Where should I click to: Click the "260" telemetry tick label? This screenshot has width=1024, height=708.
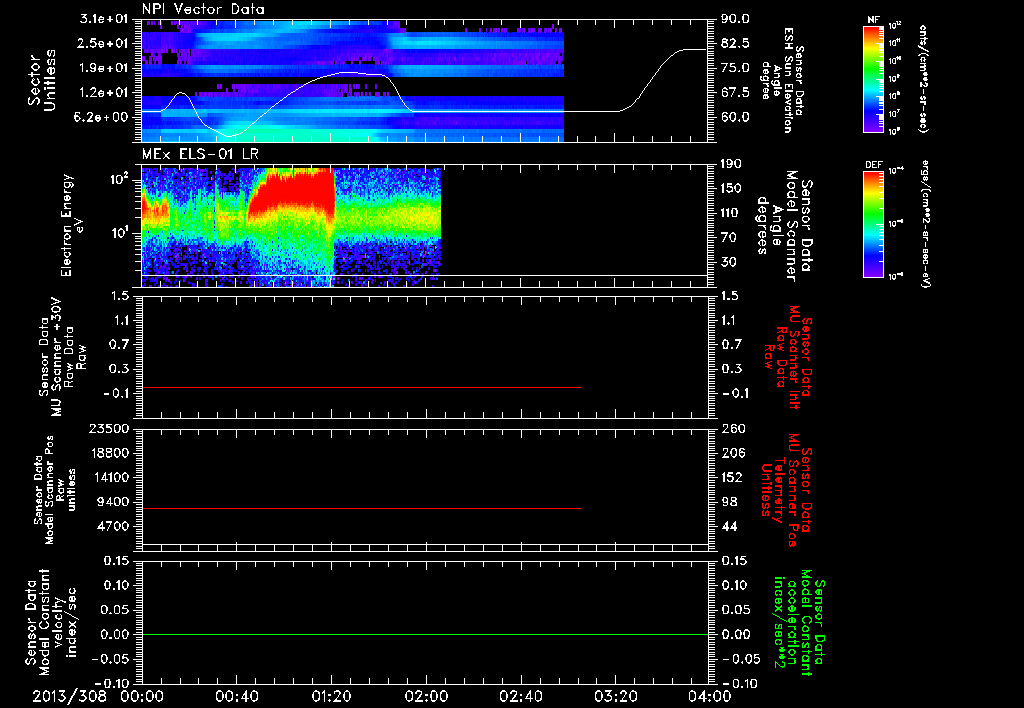click(x=731, y=428)
